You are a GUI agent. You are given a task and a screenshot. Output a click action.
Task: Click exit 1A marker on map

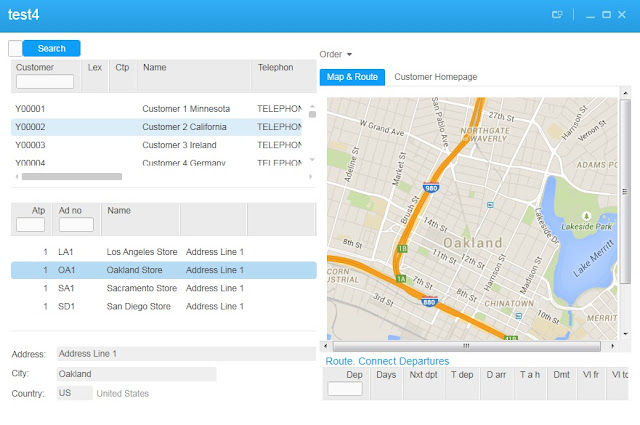[401, 279]
